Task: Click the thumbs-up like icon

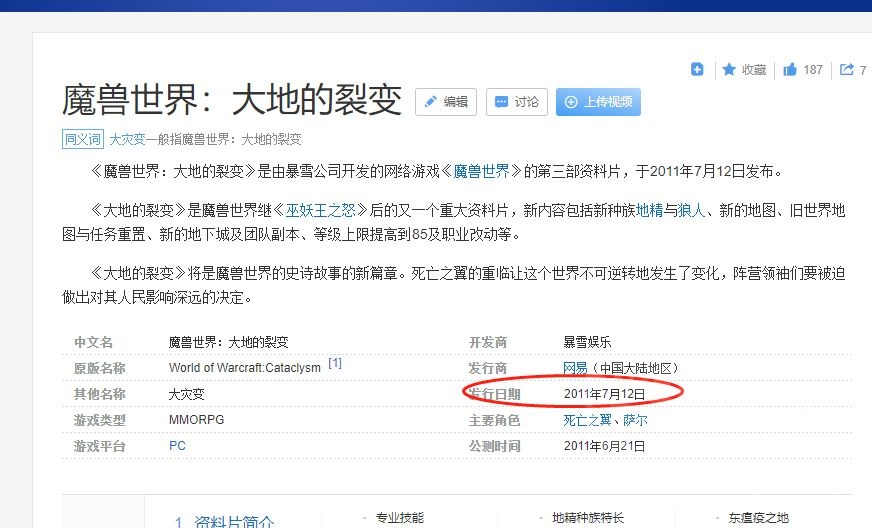Action: 790,69
